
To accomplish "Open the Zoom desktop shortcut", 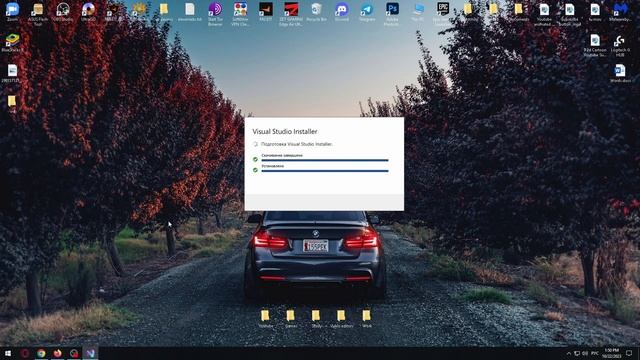I will coord(12,11).
